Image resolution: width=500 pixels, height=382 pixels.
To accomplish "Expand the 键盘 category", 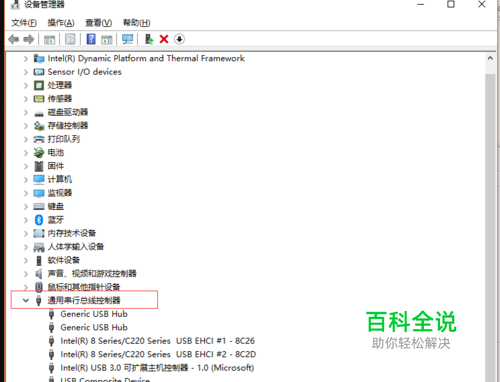I will [26, 206].
